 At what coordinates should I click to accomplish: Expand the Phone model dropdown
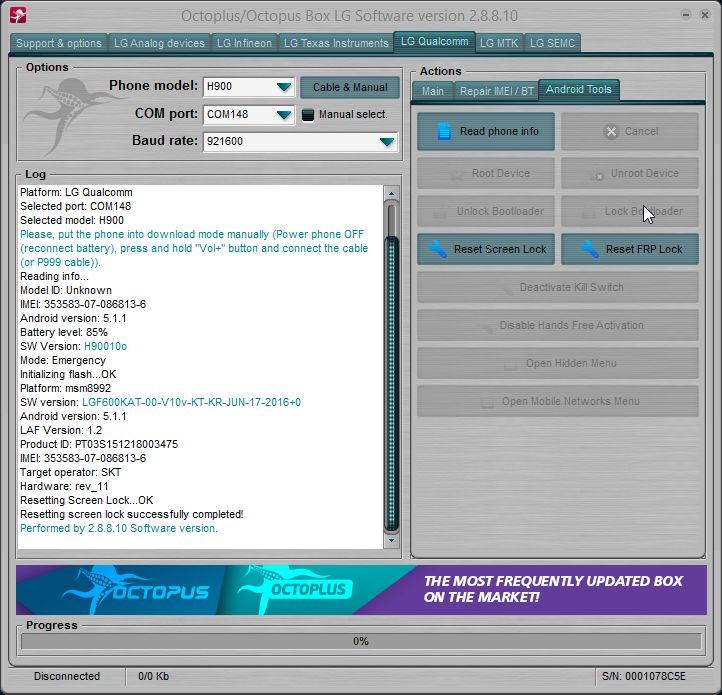pos(284,87)
